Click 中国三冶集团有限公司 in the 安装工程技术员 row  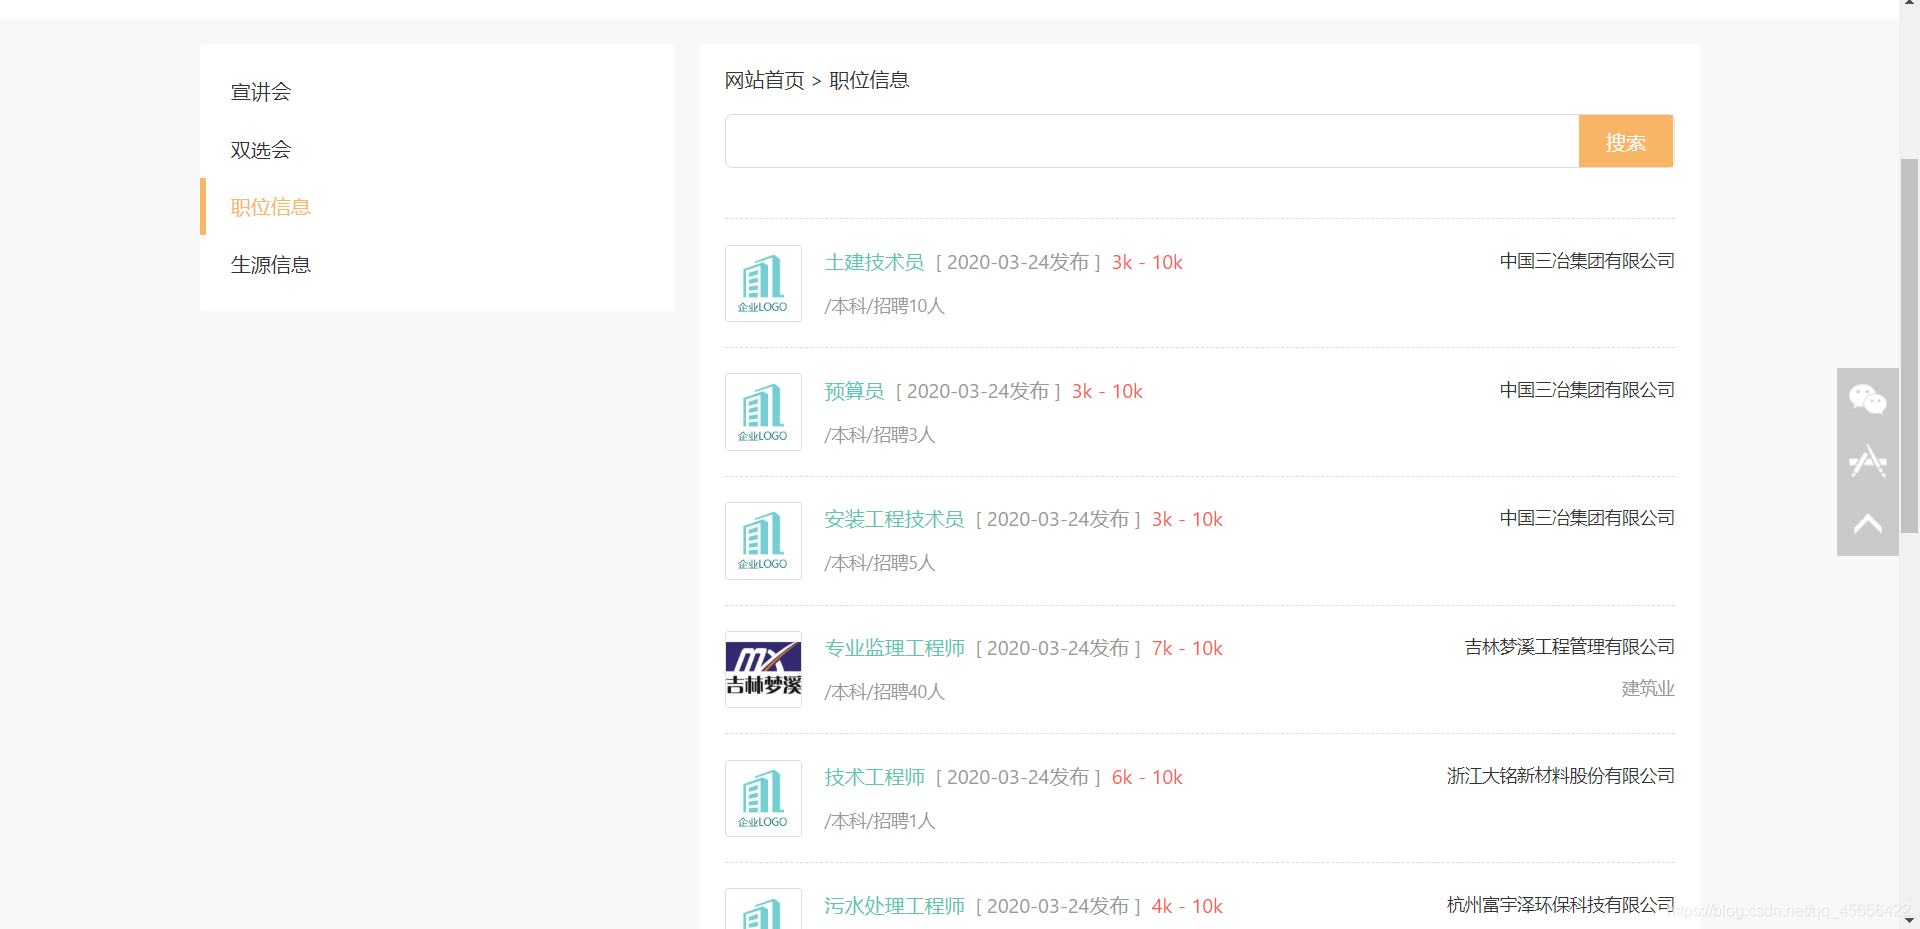point(1587,518)
